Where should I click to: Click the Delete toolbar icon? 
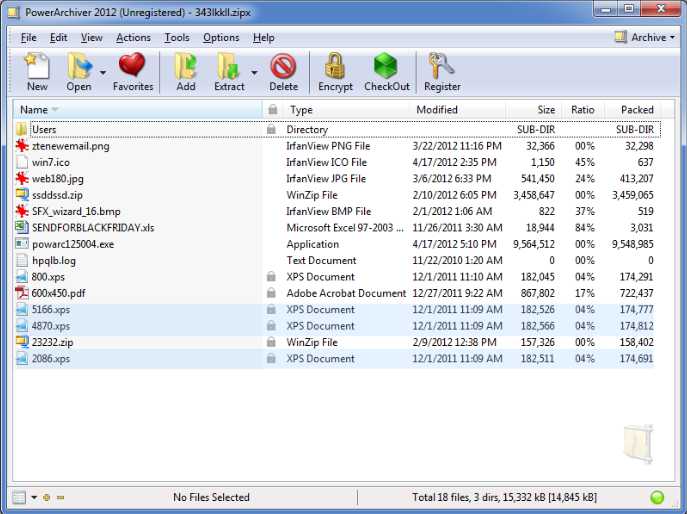click(283, 66)
